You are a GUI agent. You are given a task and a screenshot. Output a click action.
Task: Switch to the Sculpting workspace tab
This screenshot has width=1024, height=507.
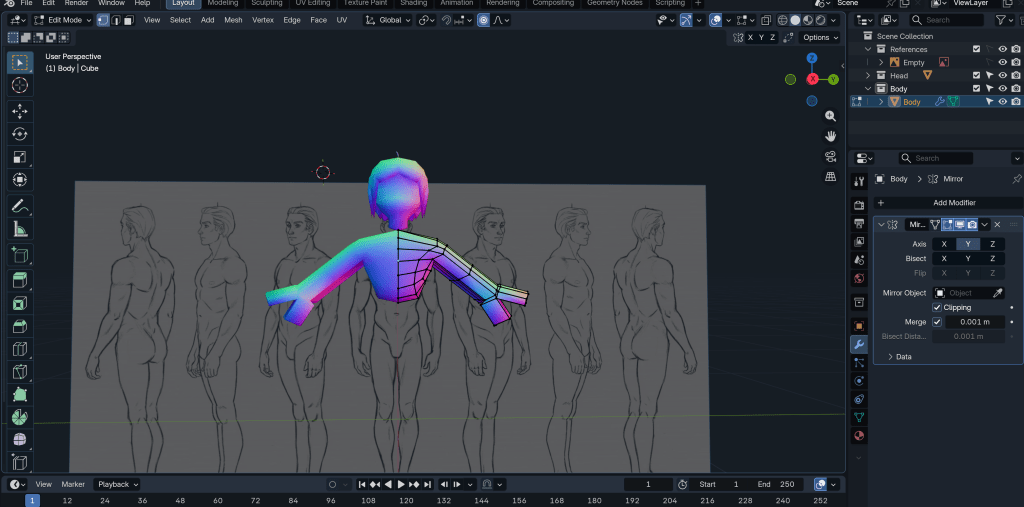click(x=266, y=4)
